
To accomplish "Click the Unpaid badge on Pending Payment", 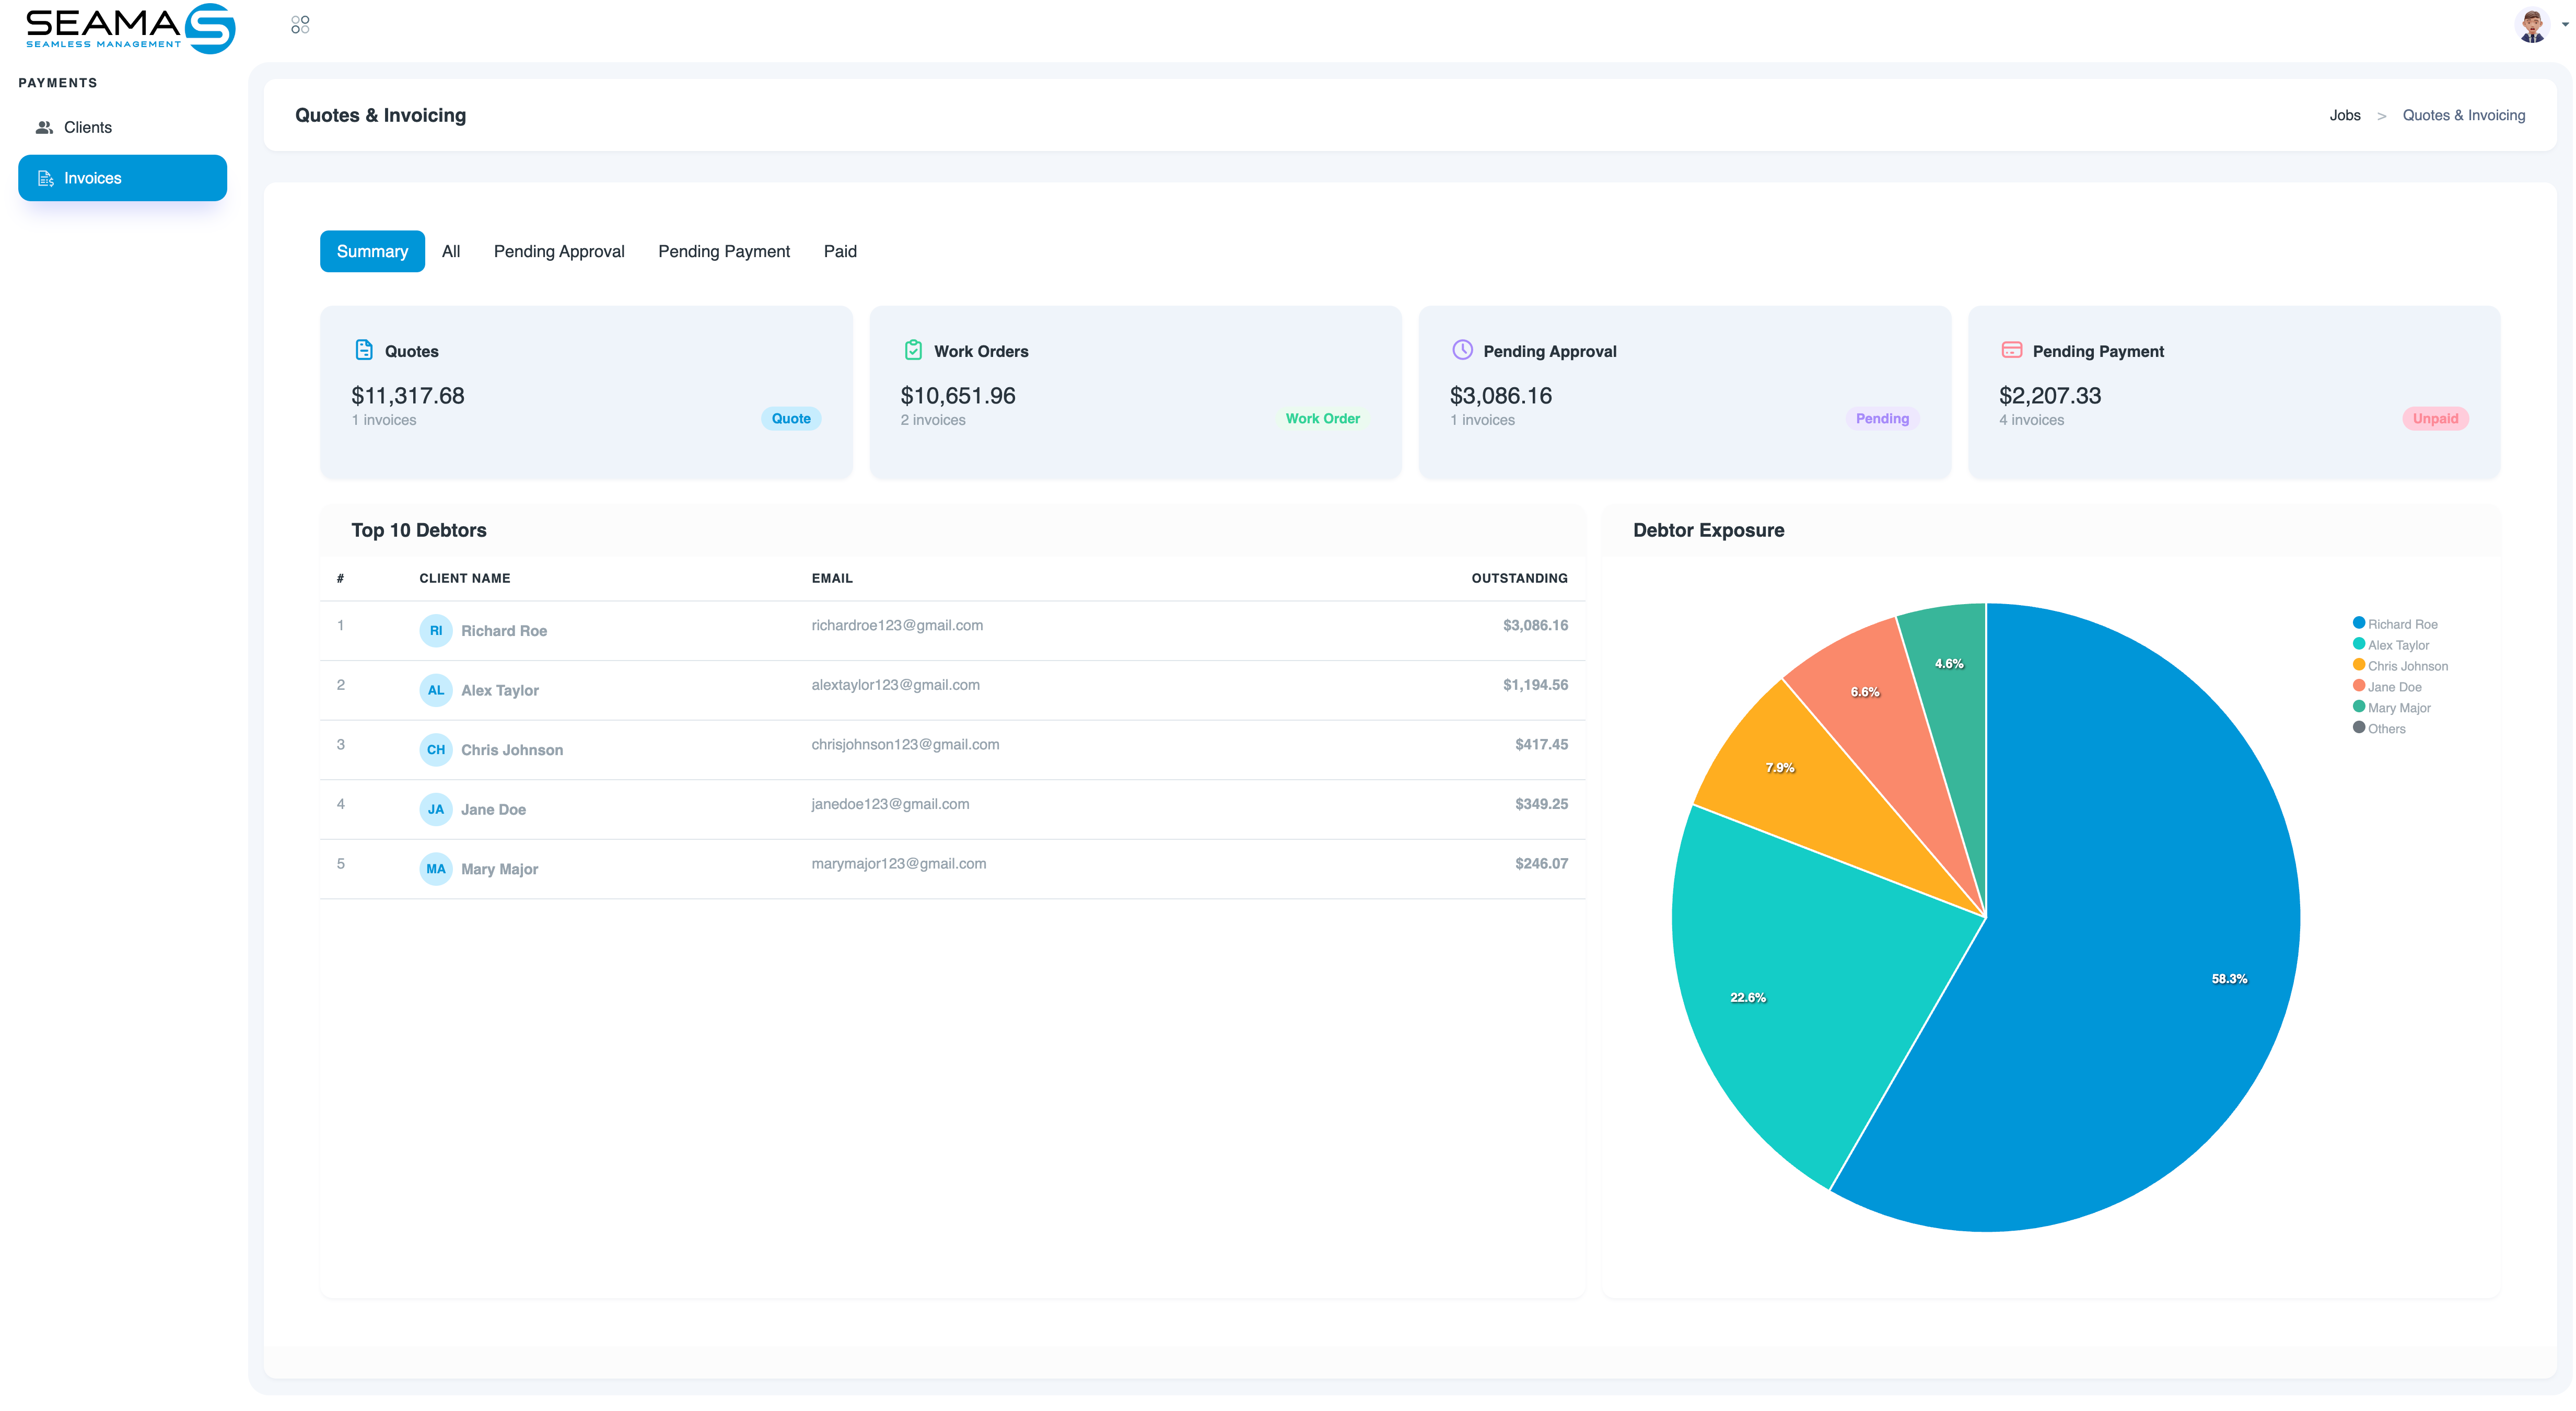I will (2435, 418).
